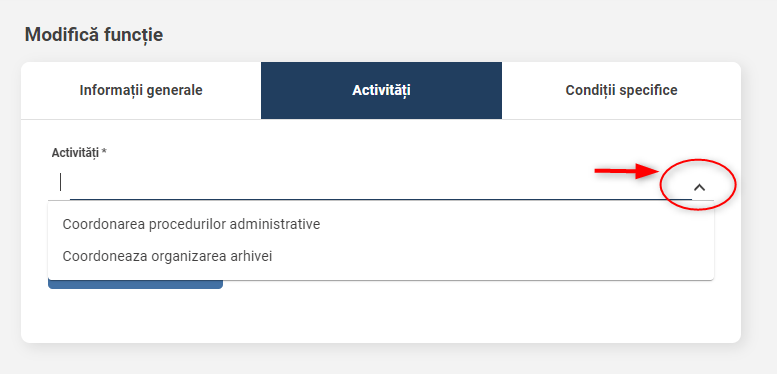The image size is (777, 374).
Task: Select the highlighted Activități tab
Action: point(382,91)
